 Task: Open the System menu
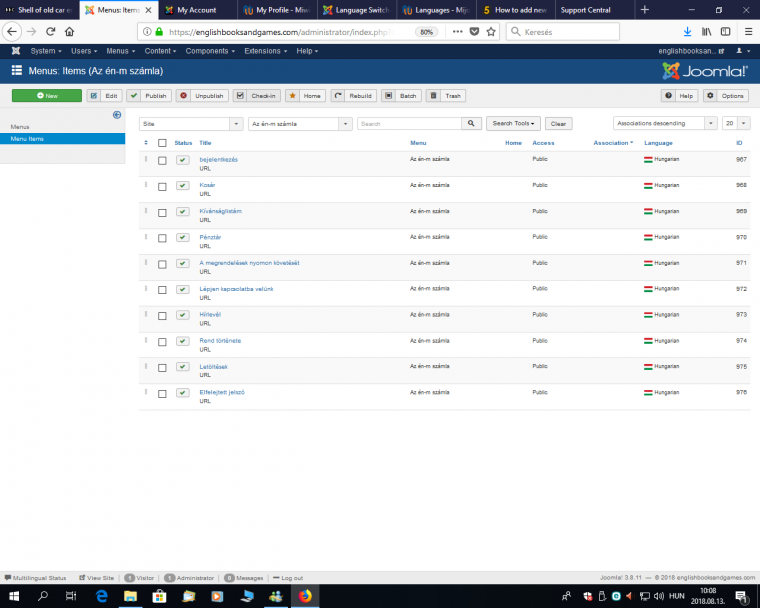pyautogui.click(x=46, y=51)
